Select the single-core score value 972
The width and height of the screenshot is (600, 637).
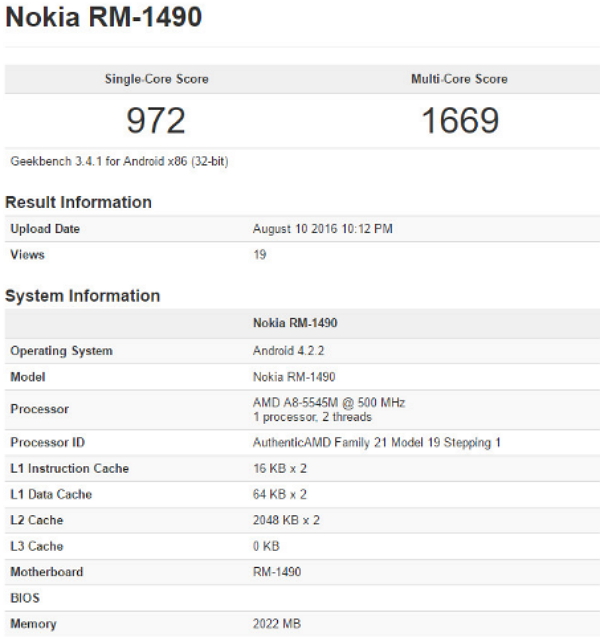point(156,120)
